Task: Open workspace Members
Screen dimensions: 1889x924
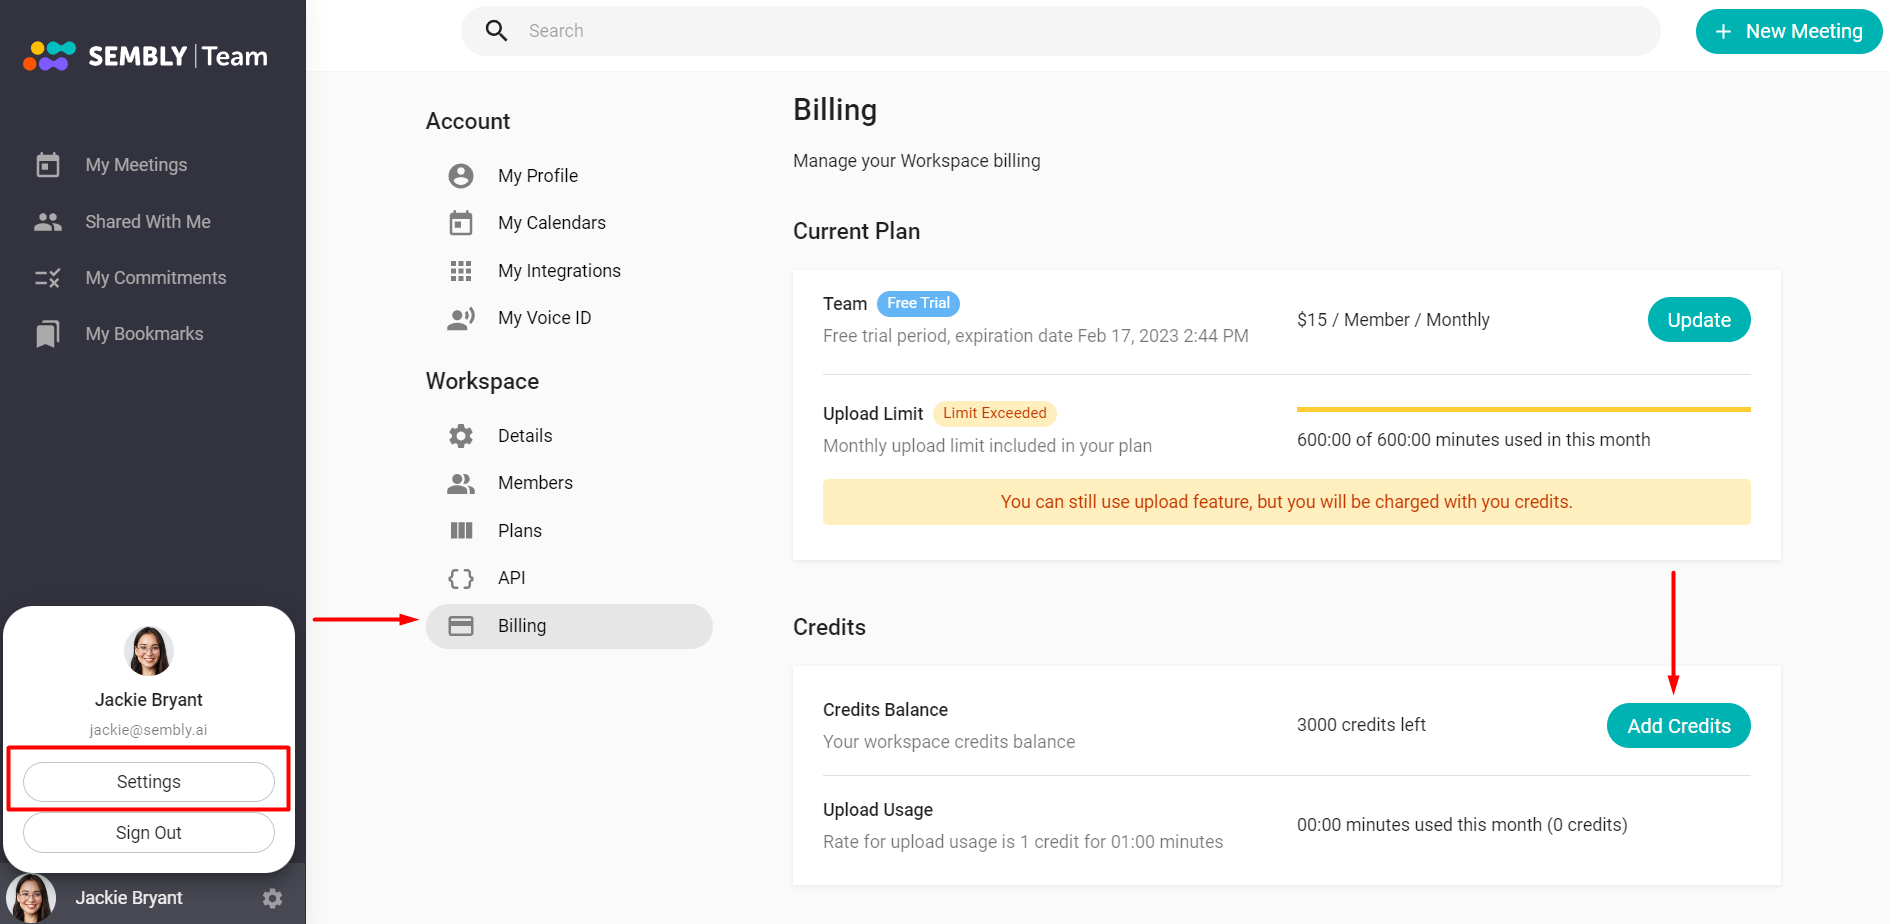Action: [x=569, y=483]
